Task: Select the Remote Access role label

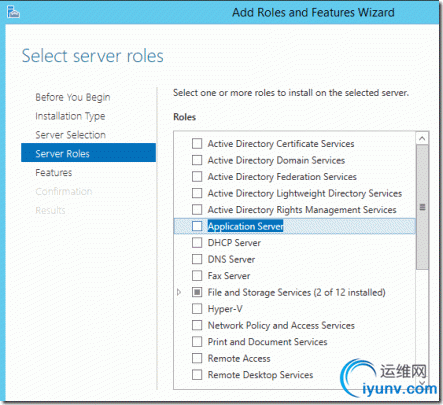Action: click(239, 359)
